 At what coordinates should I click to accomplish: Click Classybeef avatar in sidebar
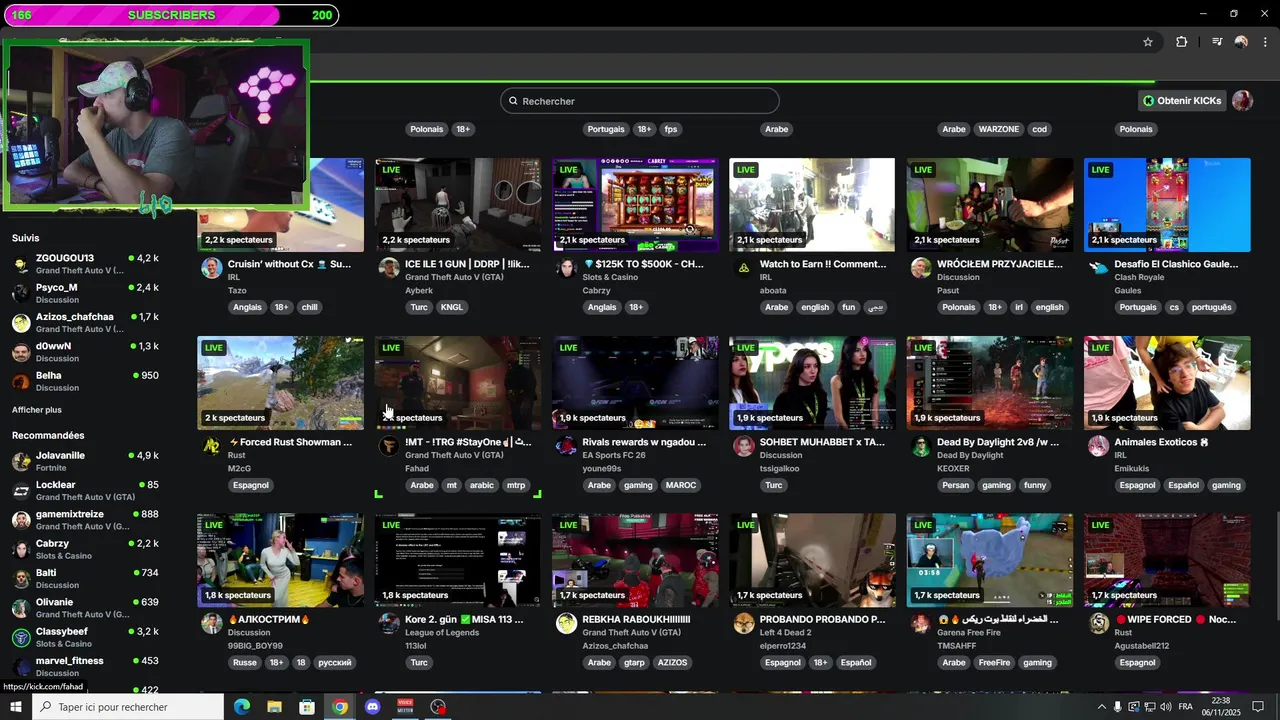coord(21,637)
